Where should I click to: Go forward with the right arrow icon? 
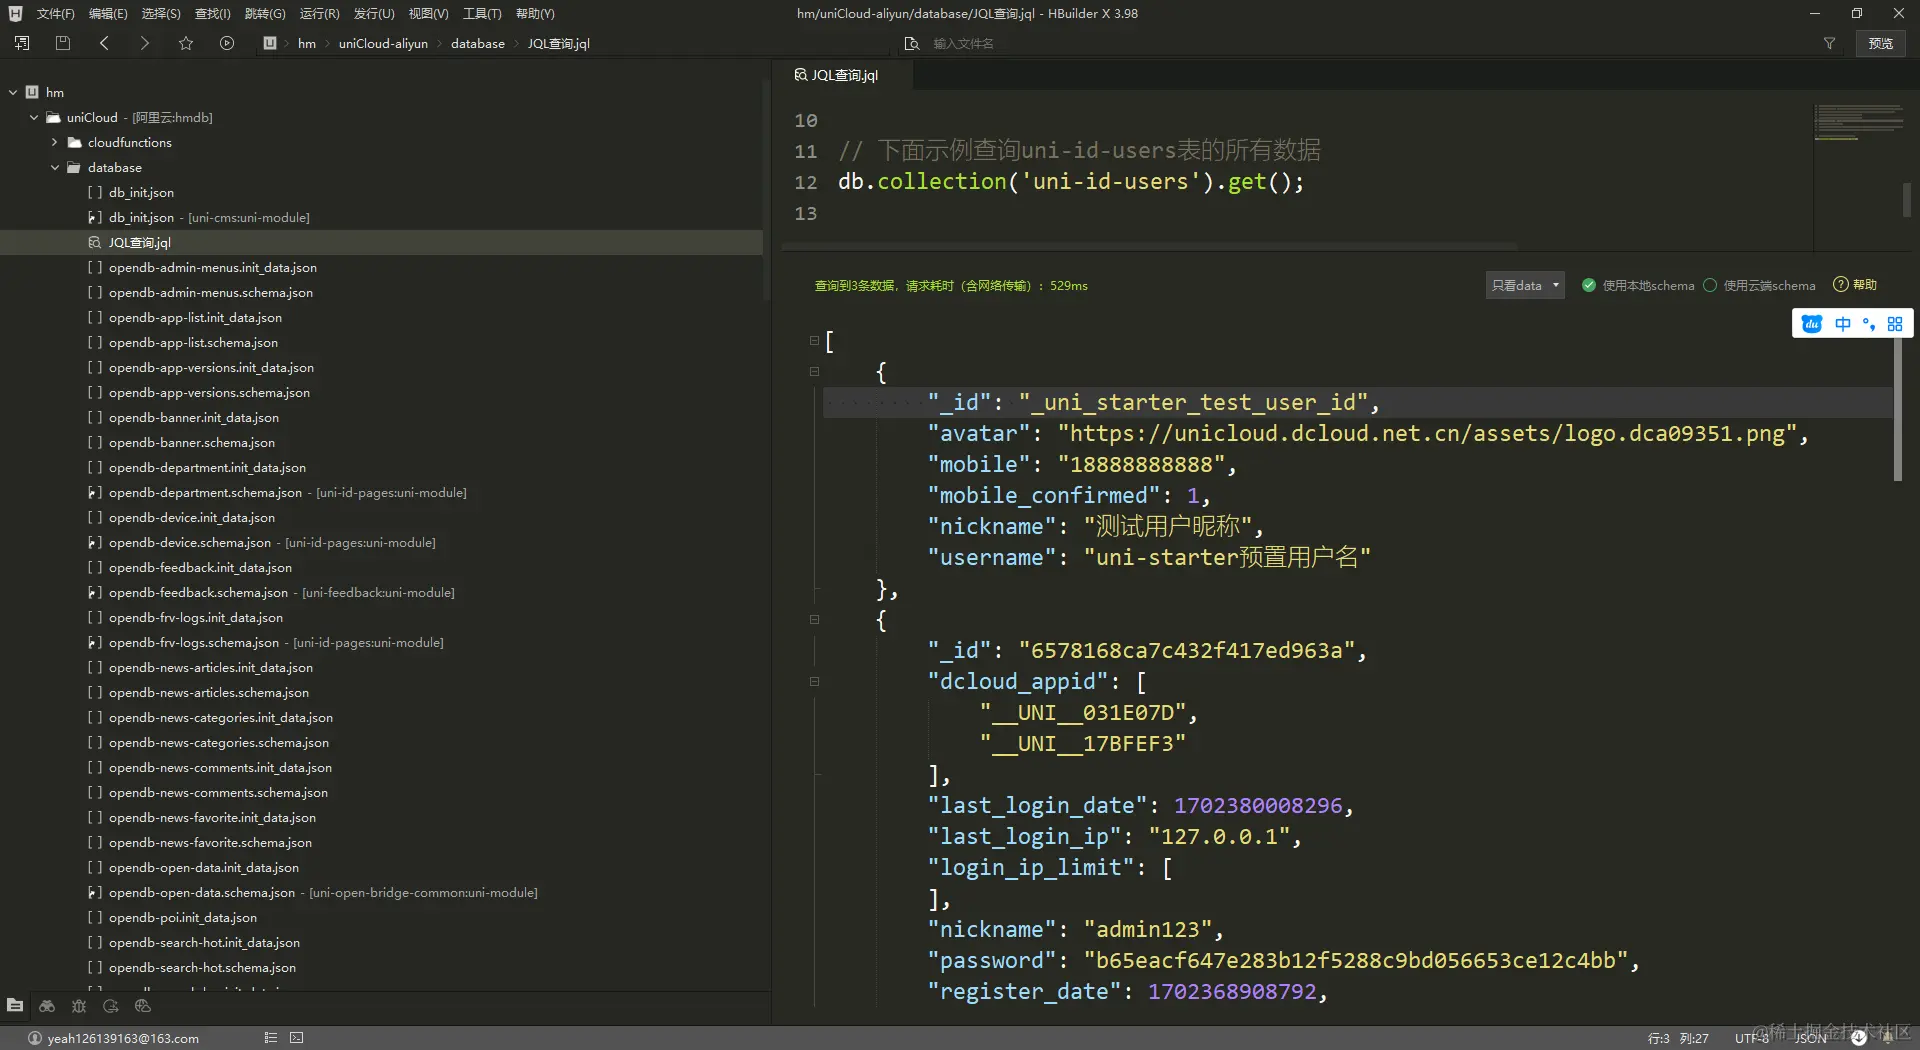click(x=144, y=43)
